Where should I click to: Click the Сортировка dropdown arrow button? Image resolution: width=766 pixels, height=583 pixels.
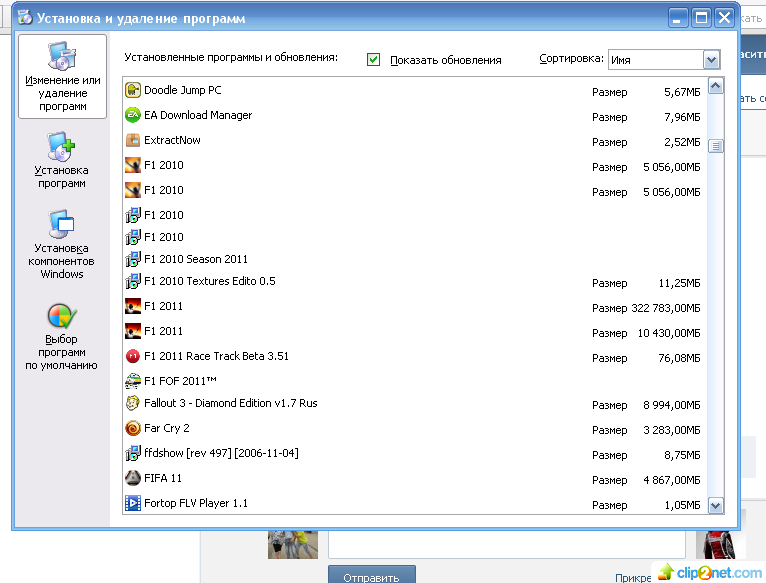pos(711,60)
